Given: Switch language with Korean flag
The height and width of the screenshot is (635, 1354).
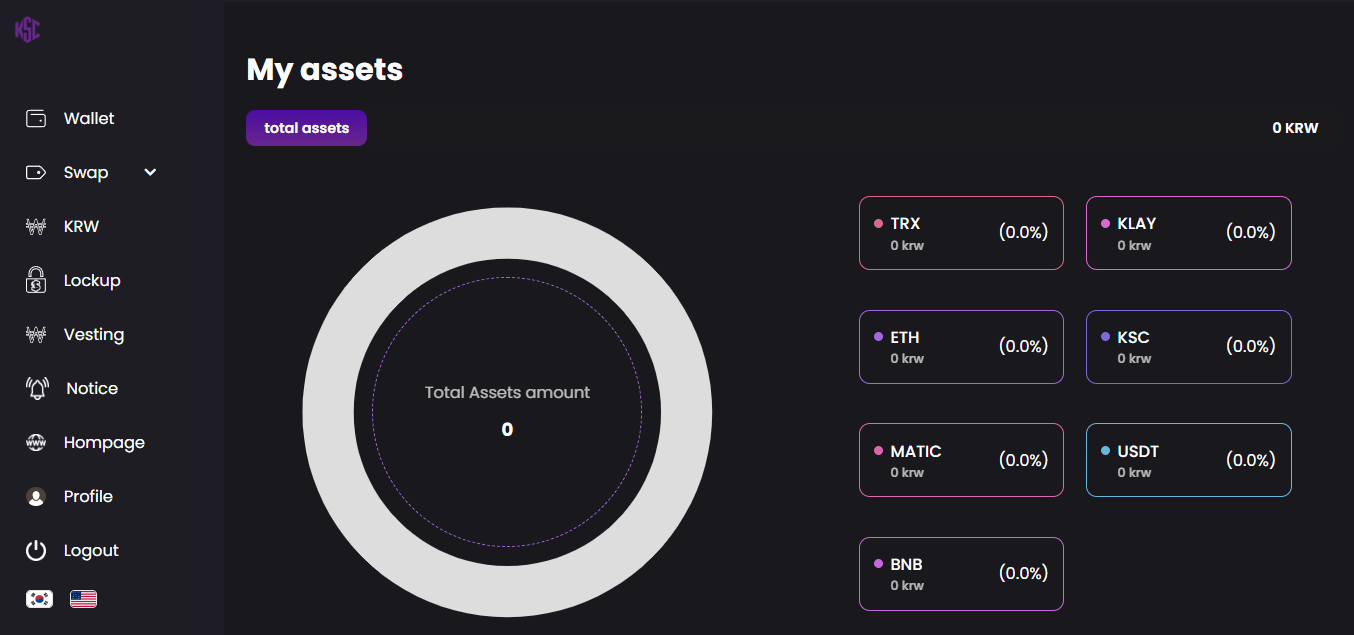Looking at the screenshot, I should [x=39, y=599].
